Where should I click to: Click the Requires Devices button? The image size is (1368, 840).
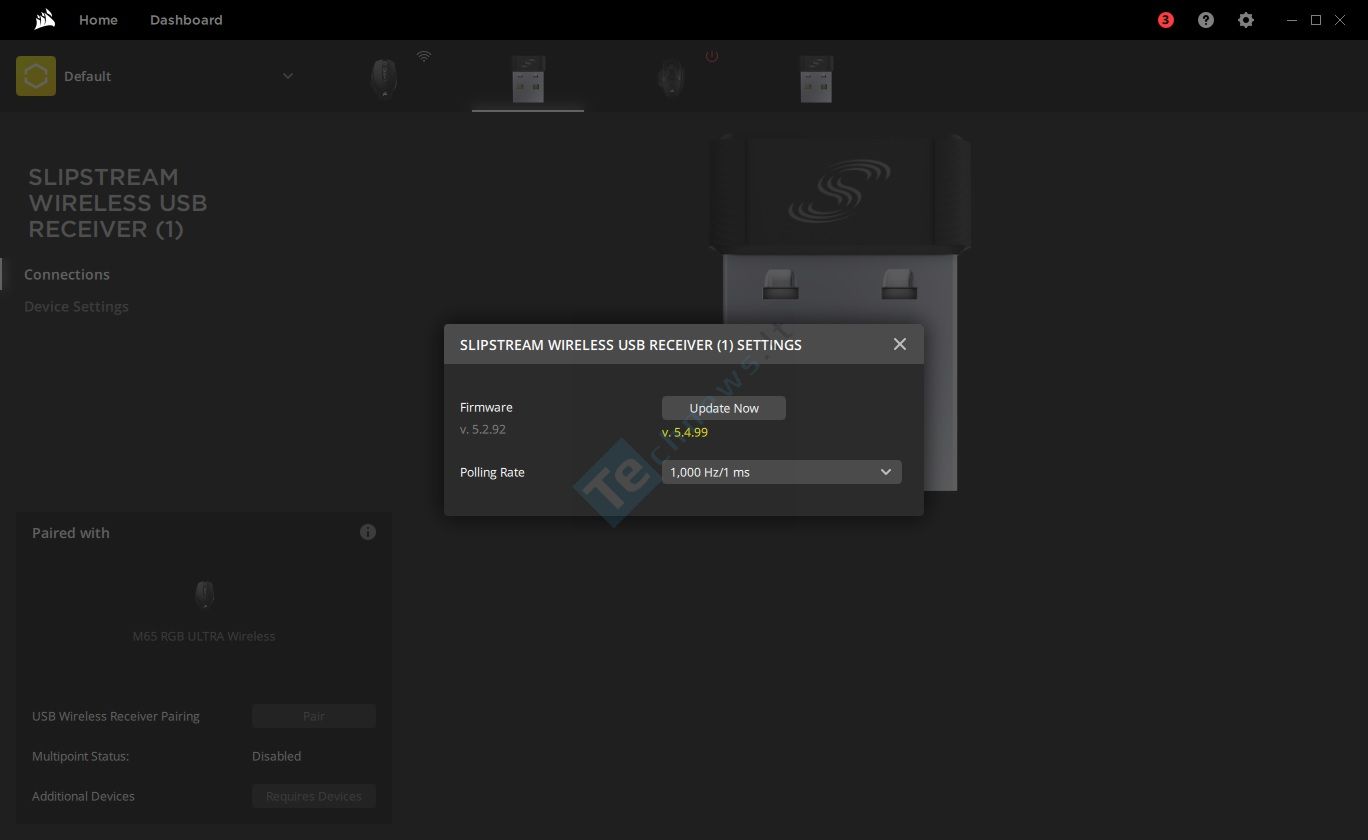(314, 796)
